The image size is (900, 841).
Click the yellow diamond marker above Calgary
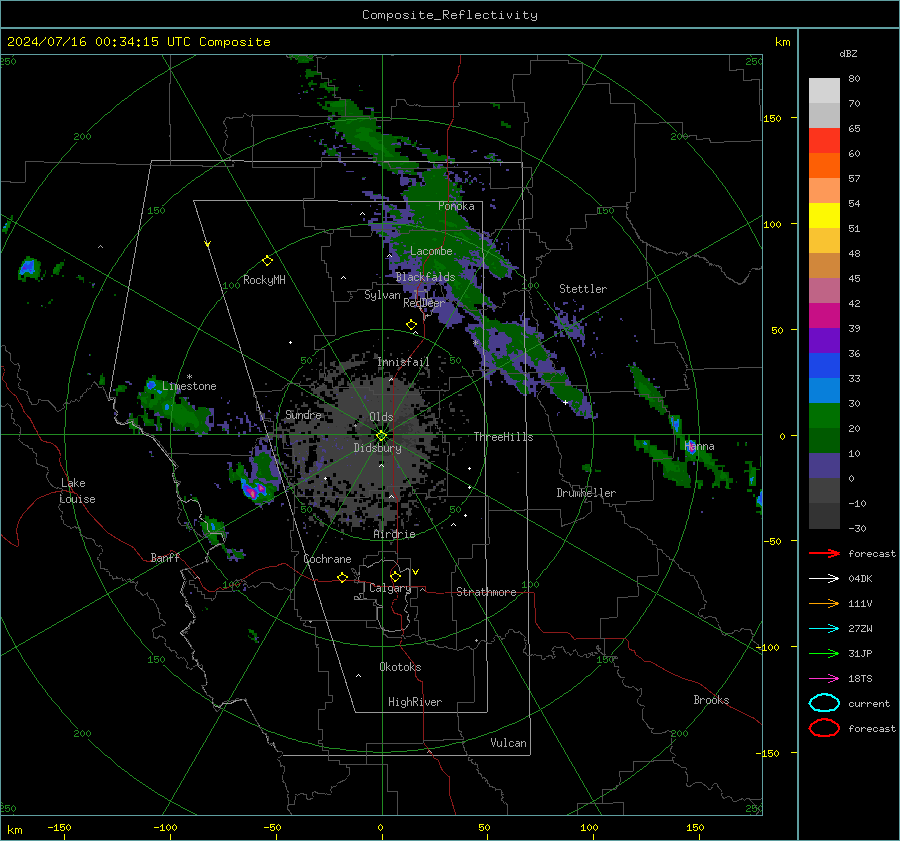(x=395, y=576)
